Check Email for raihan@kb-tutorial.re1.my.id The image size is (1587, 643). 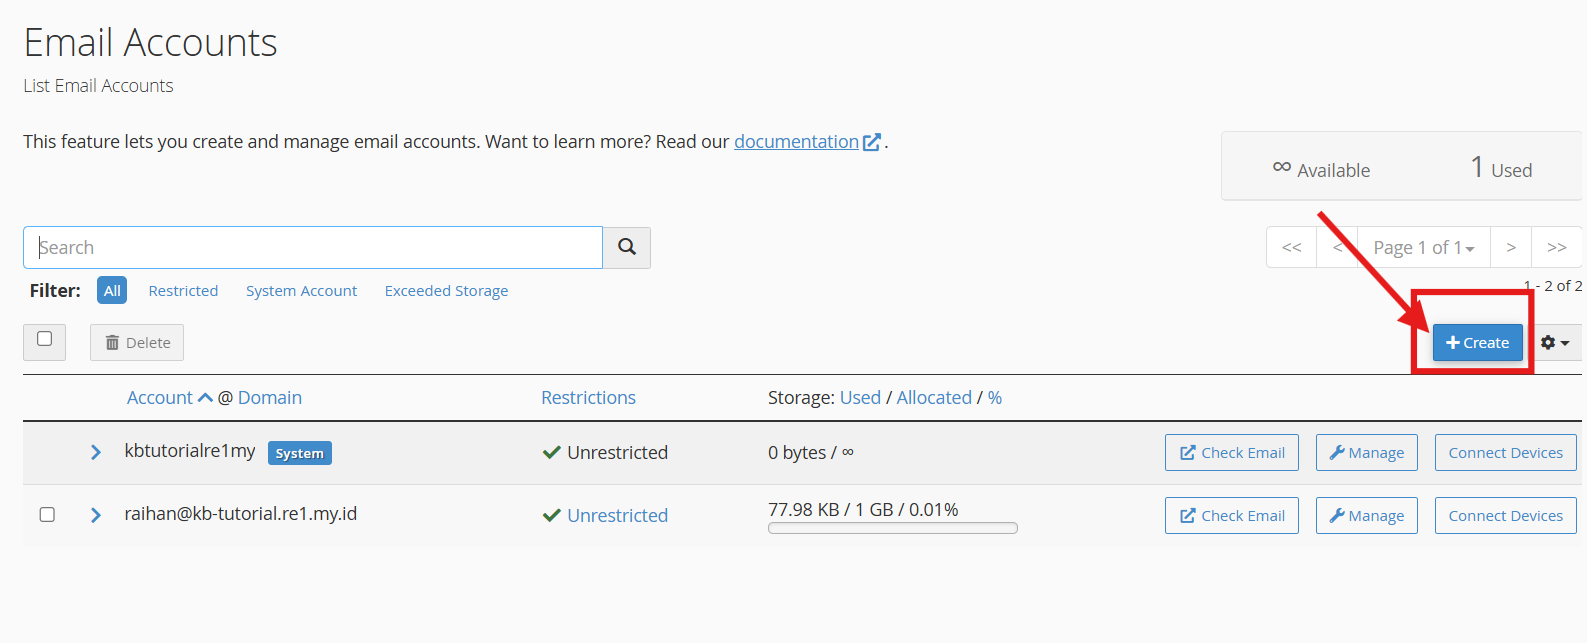1232,516
